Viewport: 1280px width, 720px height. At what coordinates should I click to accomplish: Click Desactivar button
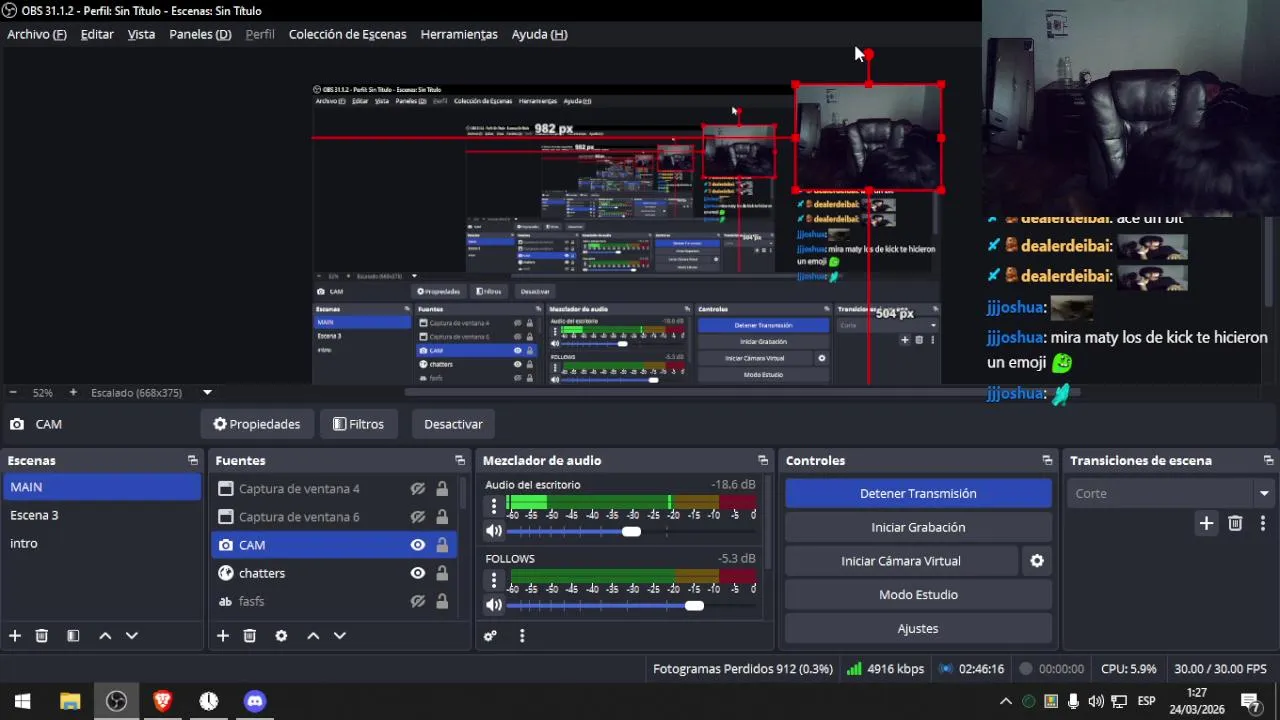click(x=453, y=424)
